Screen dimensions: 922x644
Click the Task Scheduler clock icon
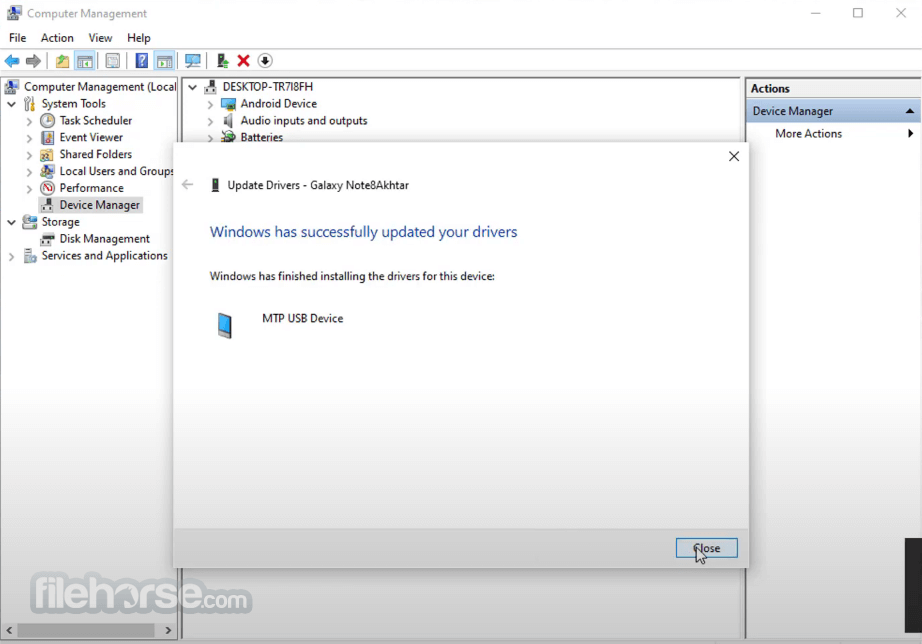[48, 121]
